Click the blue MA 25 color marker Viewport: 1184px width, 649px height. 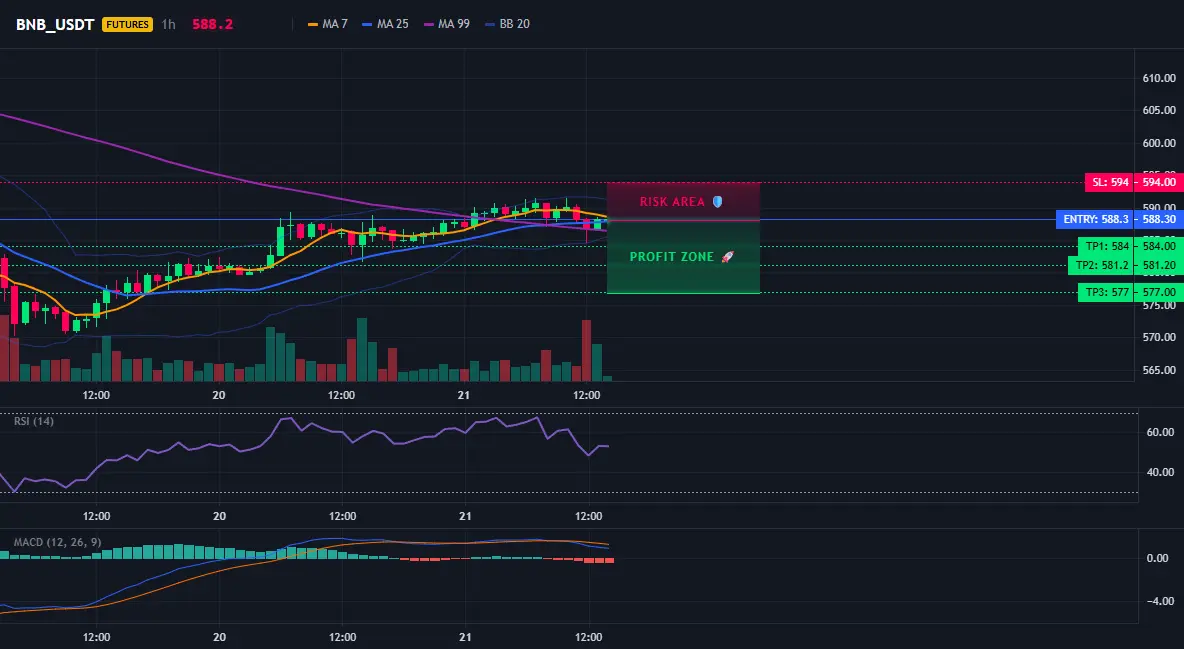click(368, 24)
